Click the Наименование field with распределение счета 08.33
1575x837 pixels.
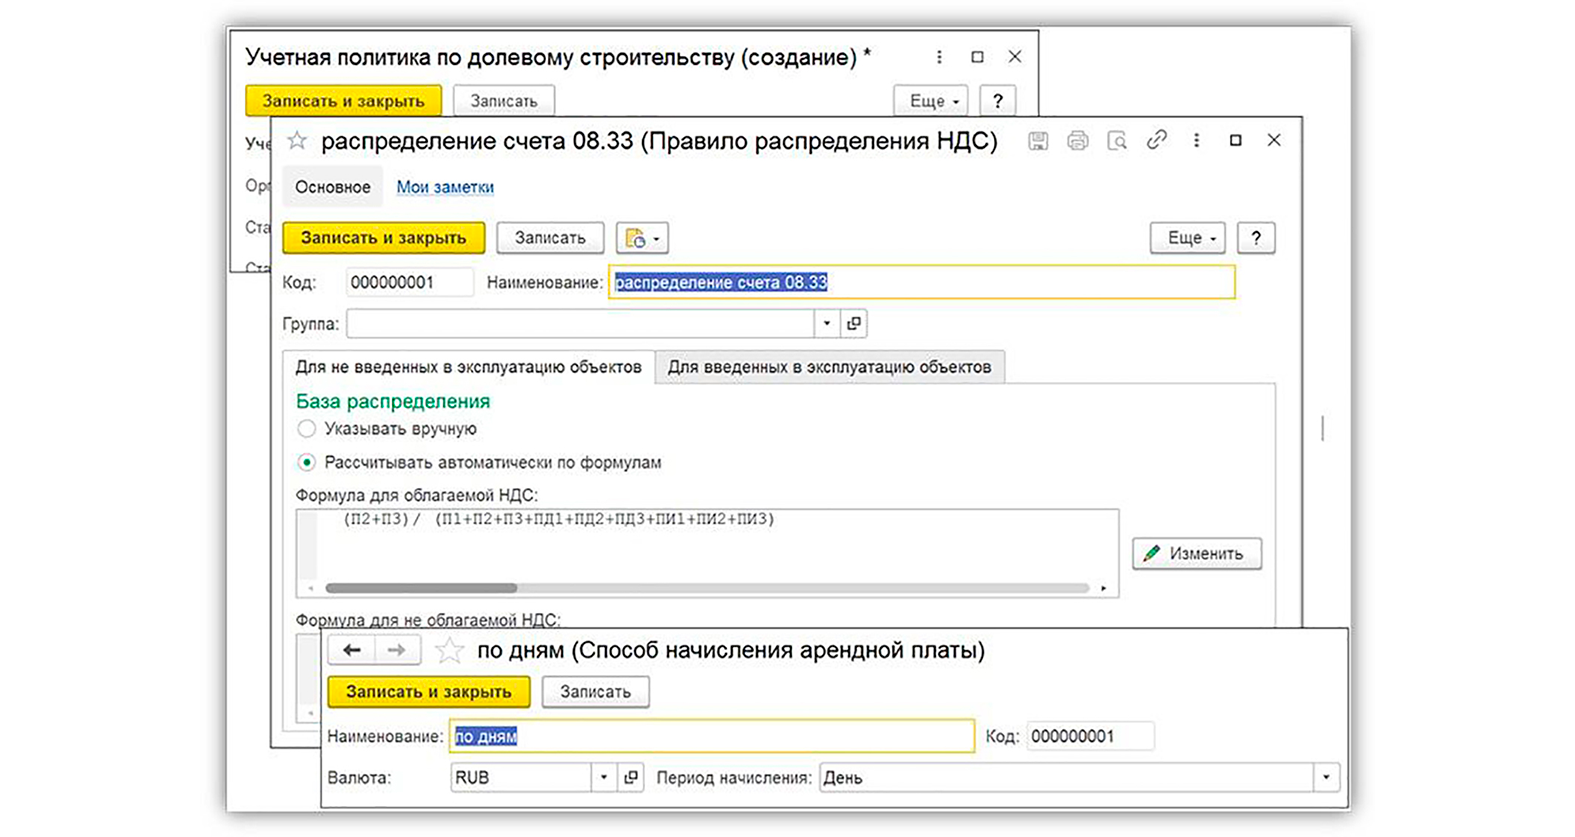pos(922,283)
